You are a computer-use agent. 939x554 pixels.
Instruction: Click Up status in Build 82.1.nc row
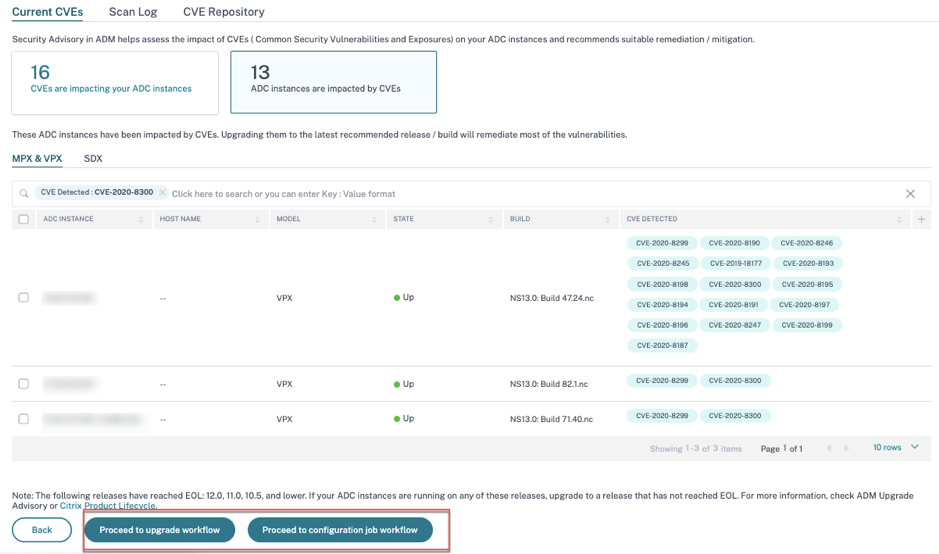pyautogui.click(x=404, y=384)
